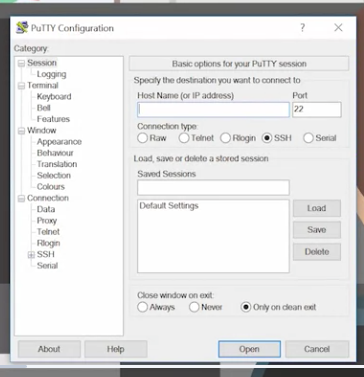The image size is (364, 377).
Task: Click the Save session button
Action: [x=317, y=230]
